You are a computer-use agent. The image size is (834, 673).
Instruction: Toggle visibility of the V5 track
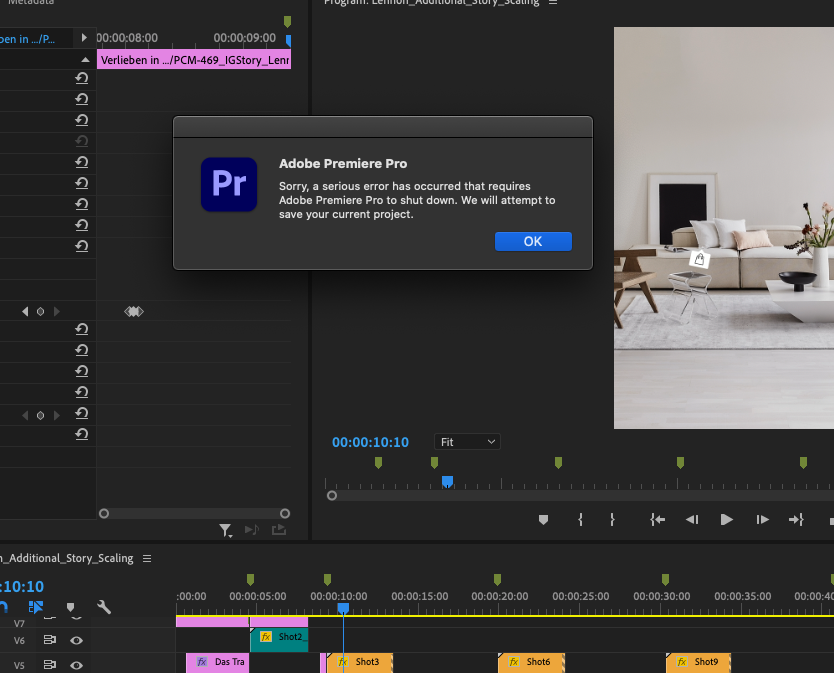point(76,665)
